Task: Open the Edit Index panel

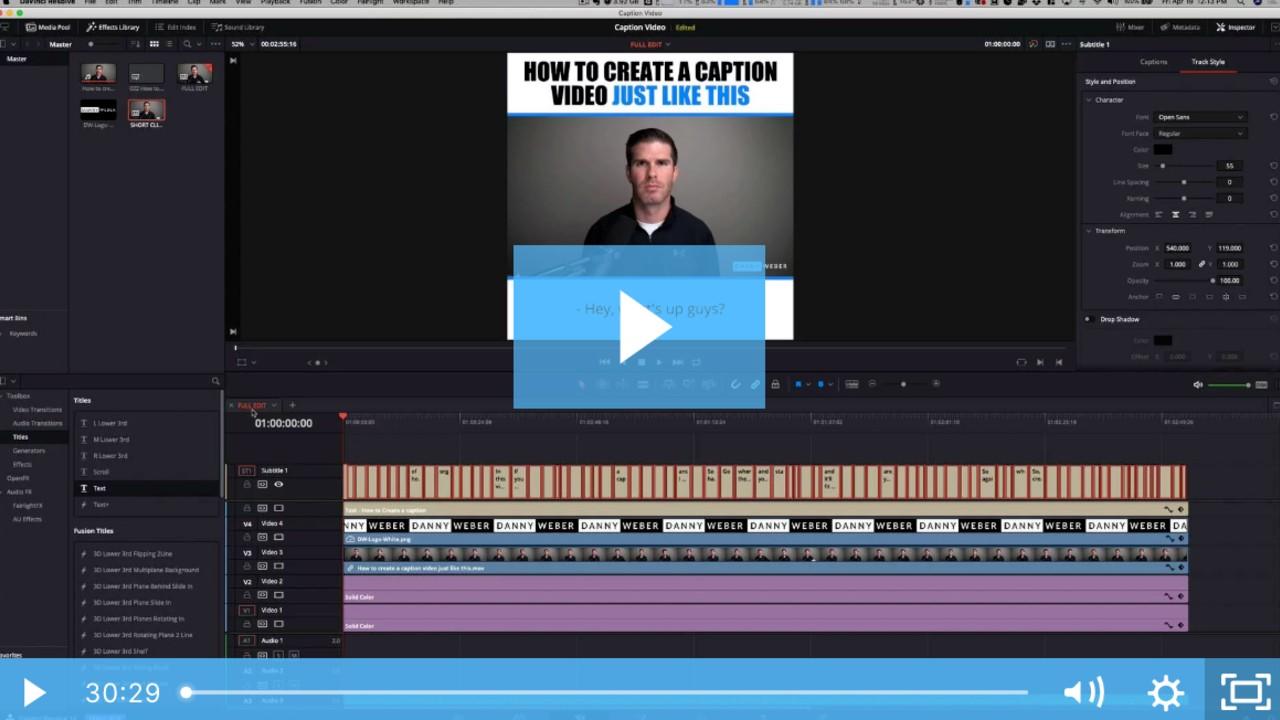Action: click(x=176, y=27)
